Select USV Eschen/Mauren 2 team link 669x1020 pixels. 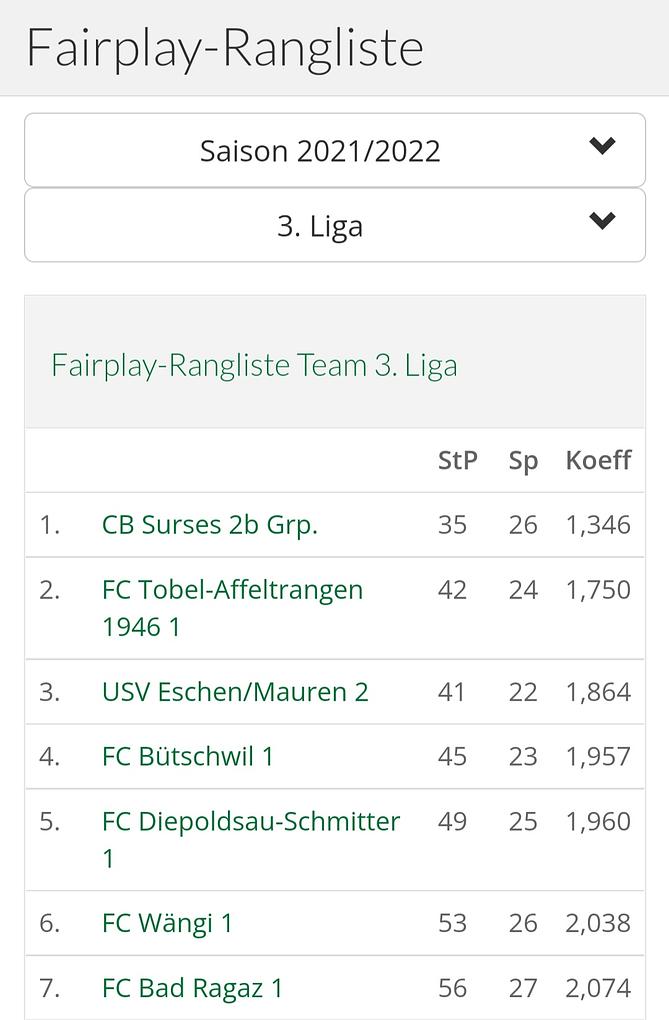(235, 692)
